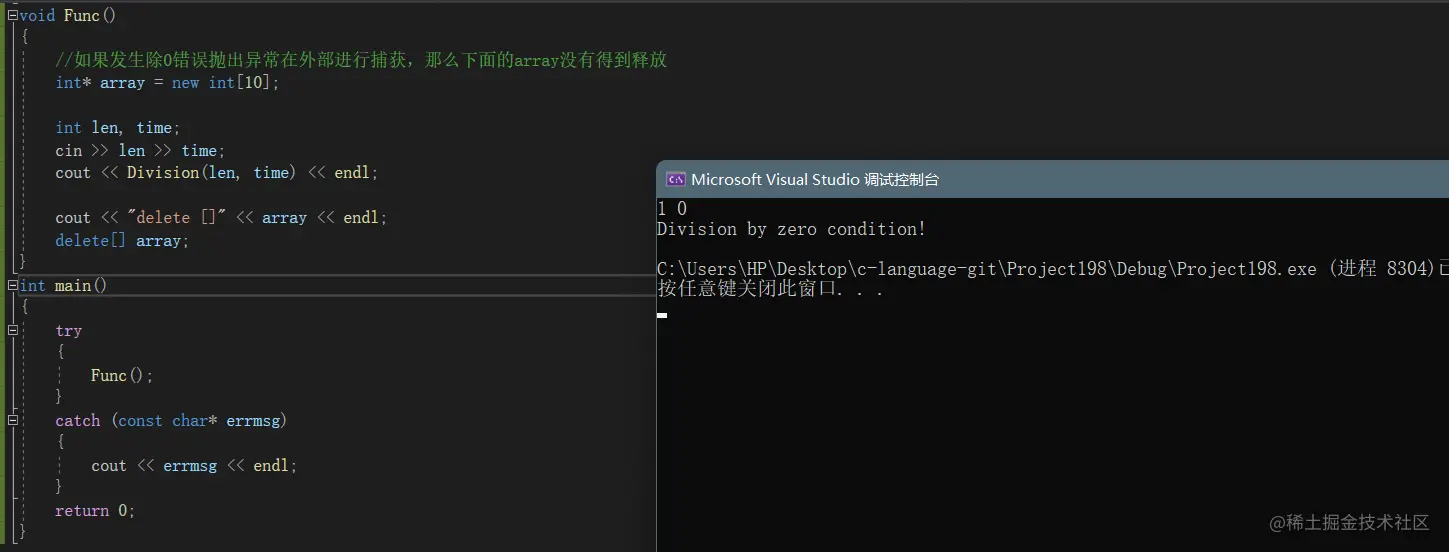The height and width of the screenshot is (552, 1449).
Task: Click console input line '1 0'
Action: click(x=672, y=209)
